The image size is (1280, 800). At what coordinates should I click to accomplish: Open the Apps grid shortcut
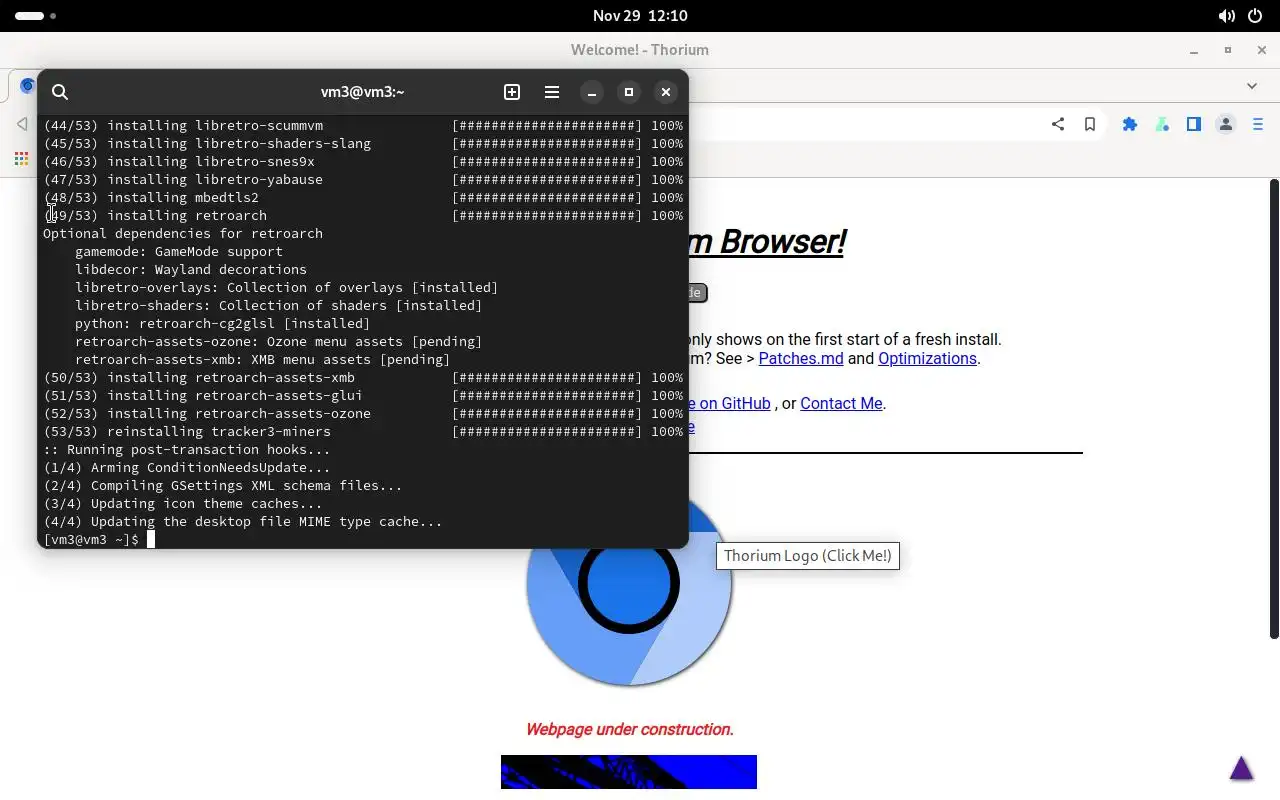coord(21,159)
